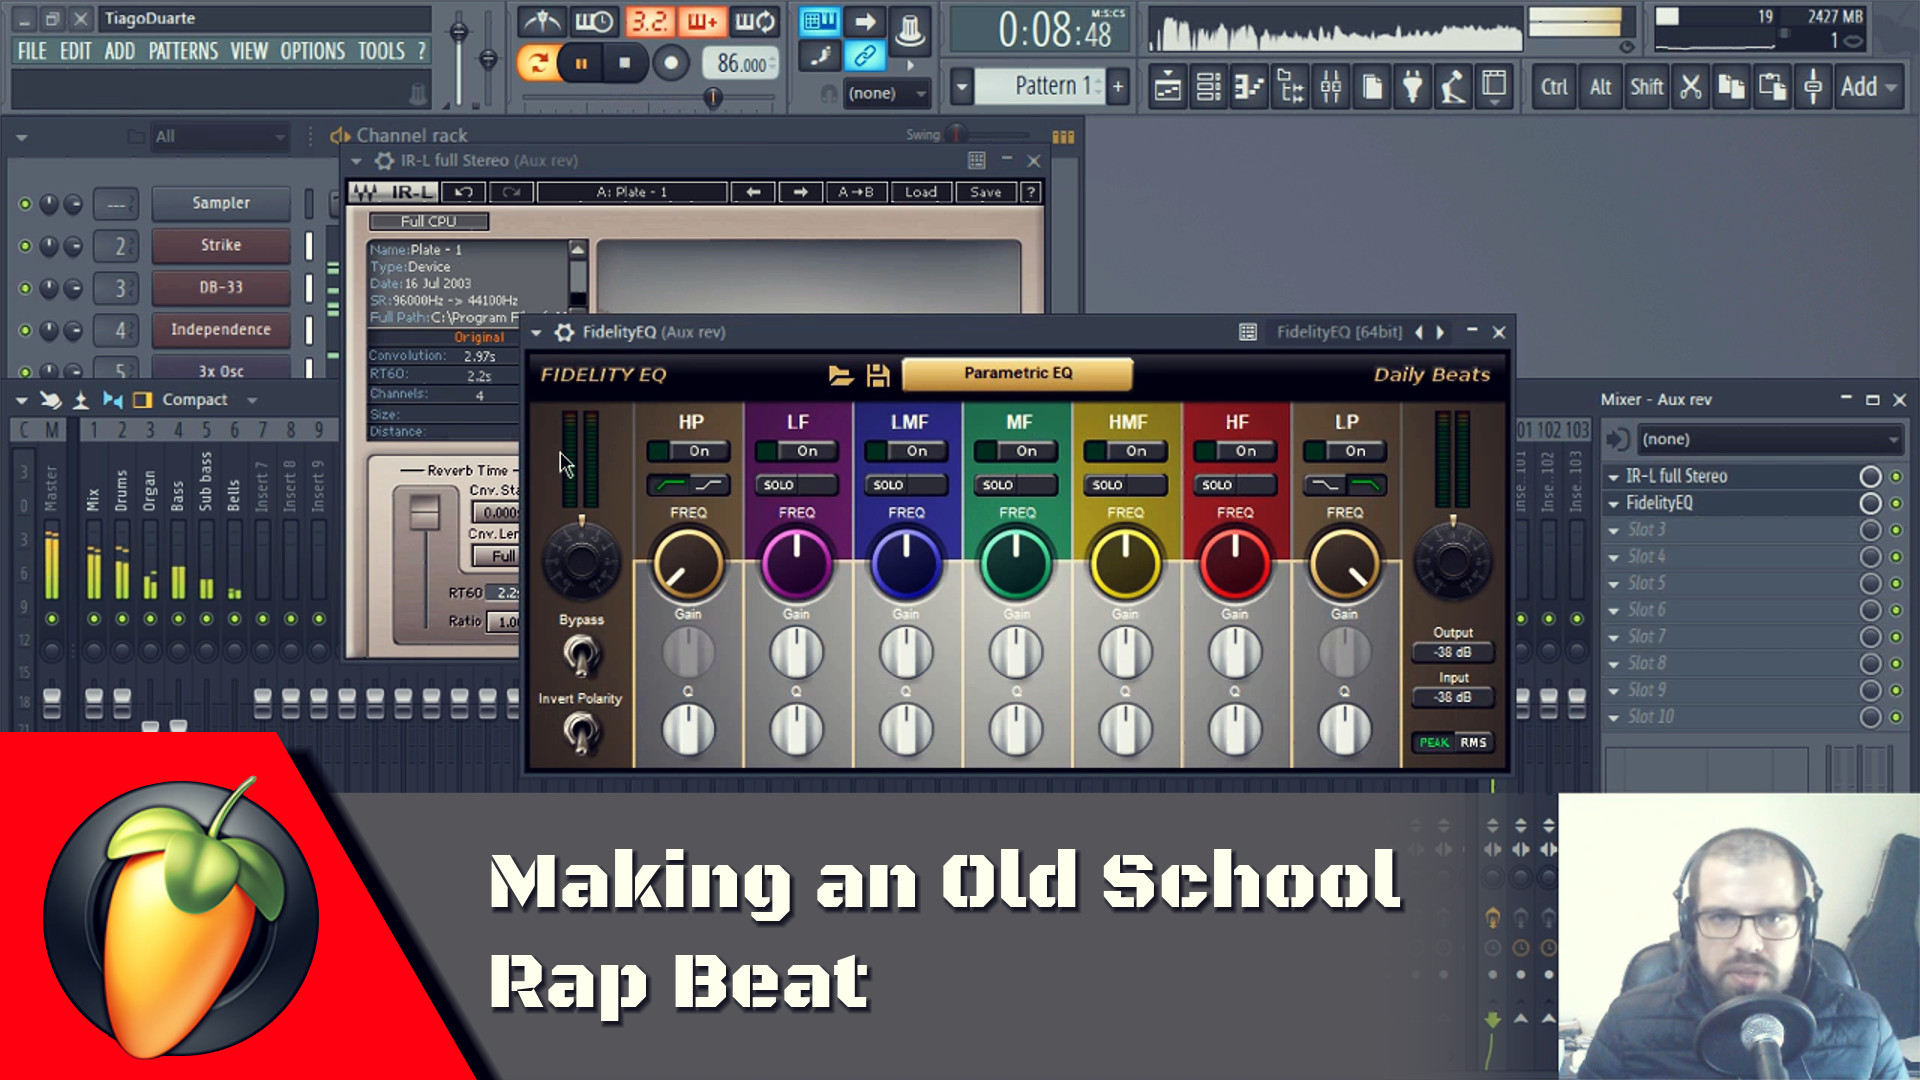Open the FidelityEQ window menu arrow

[536, 332]
